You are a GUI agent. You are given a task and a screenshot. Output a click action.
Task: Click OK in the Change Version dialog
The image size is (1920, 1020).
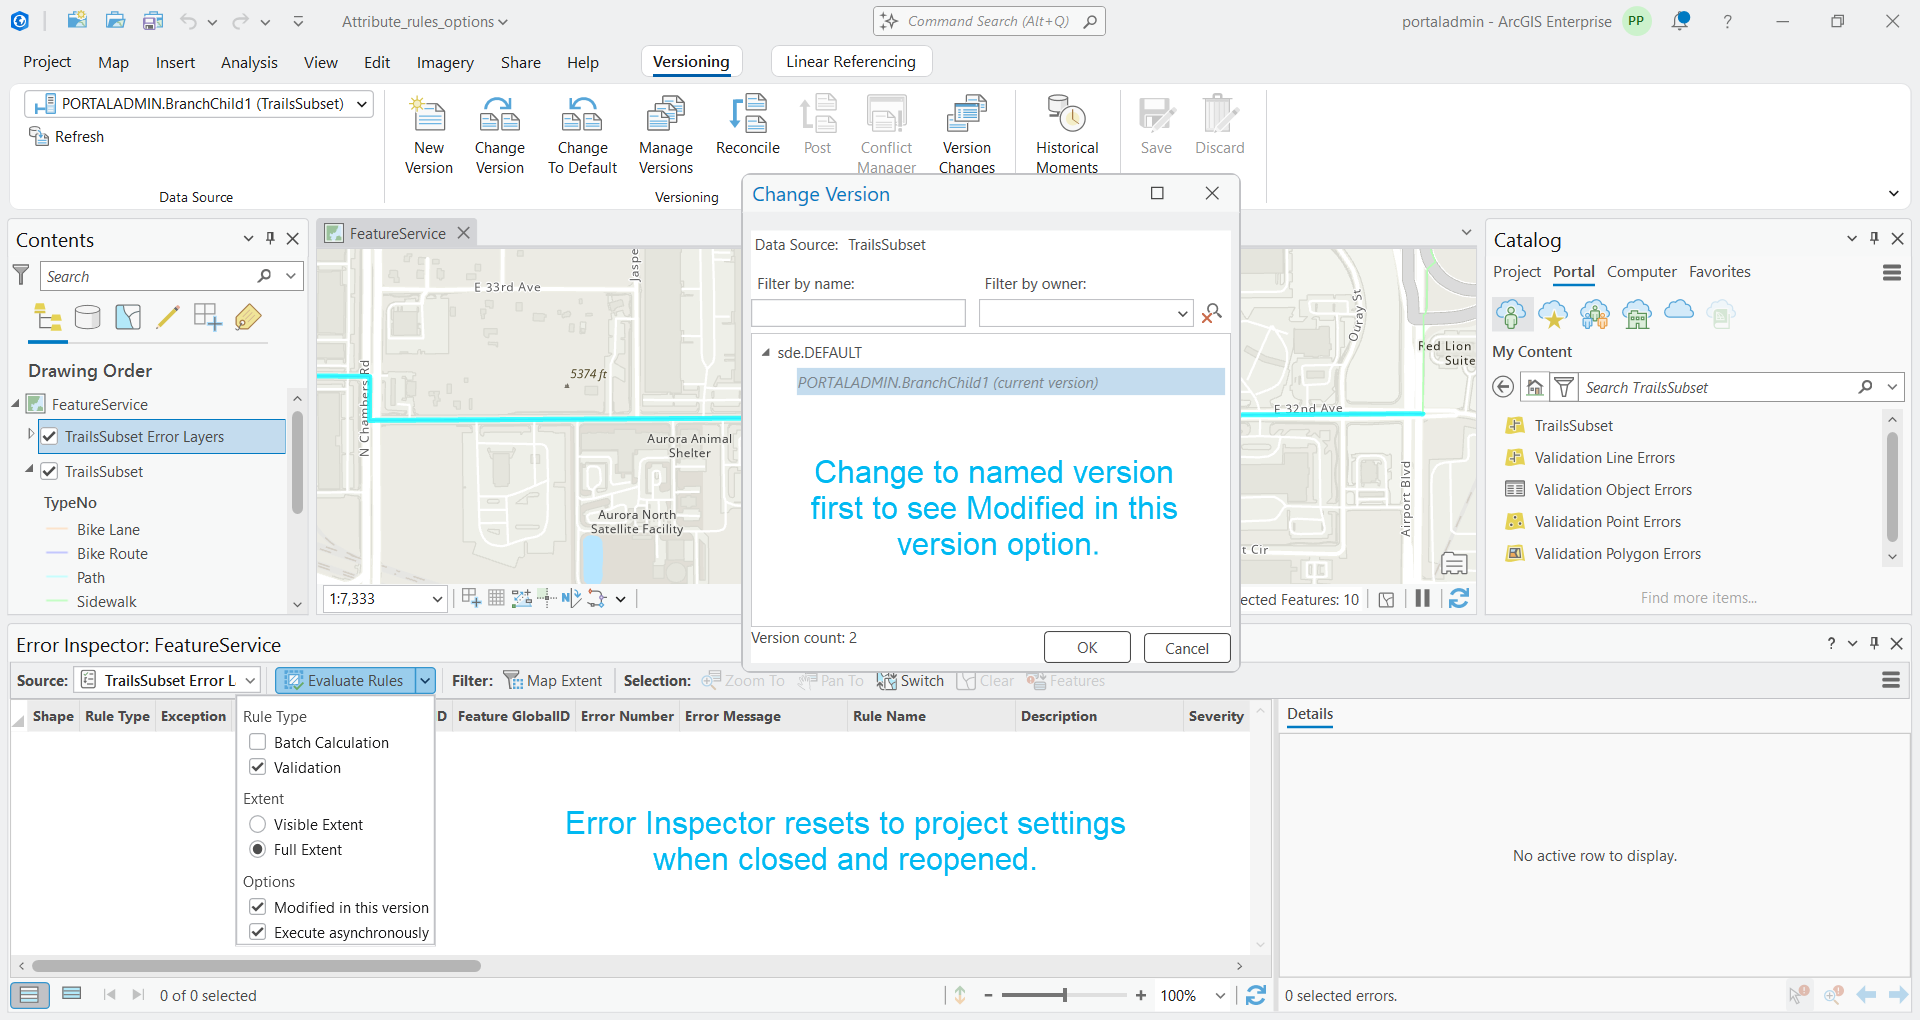[1086, 647]
